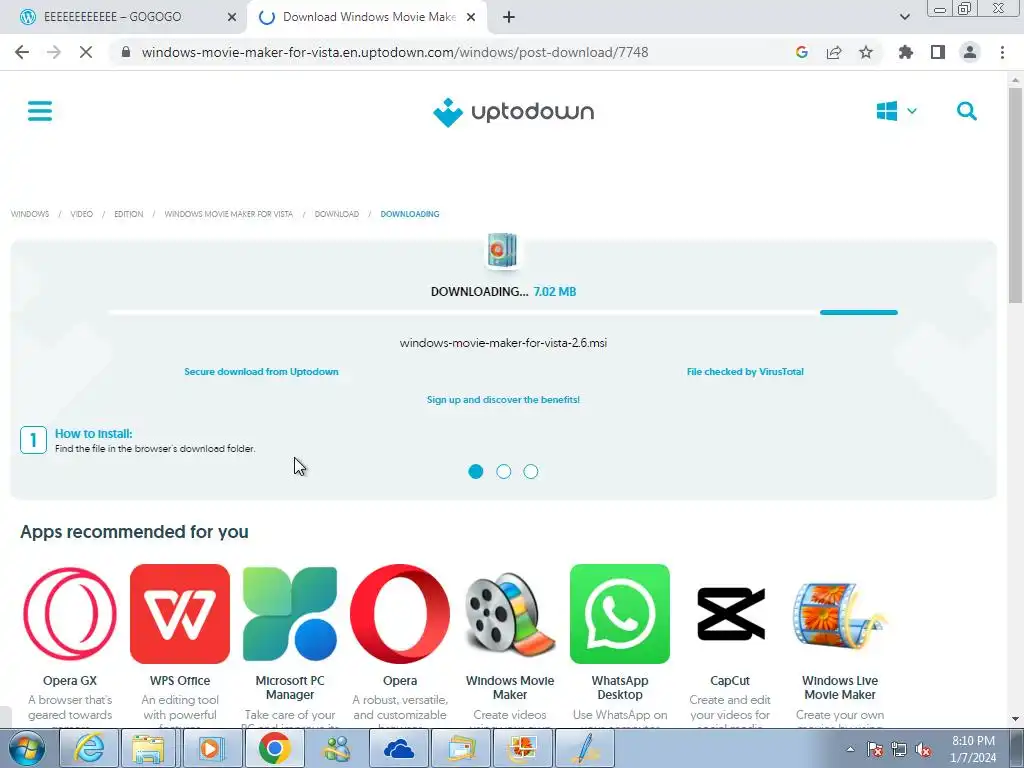
Task: Open File checked by VirusTotal link
Action: pyautogui.click(x=745, y=372)
